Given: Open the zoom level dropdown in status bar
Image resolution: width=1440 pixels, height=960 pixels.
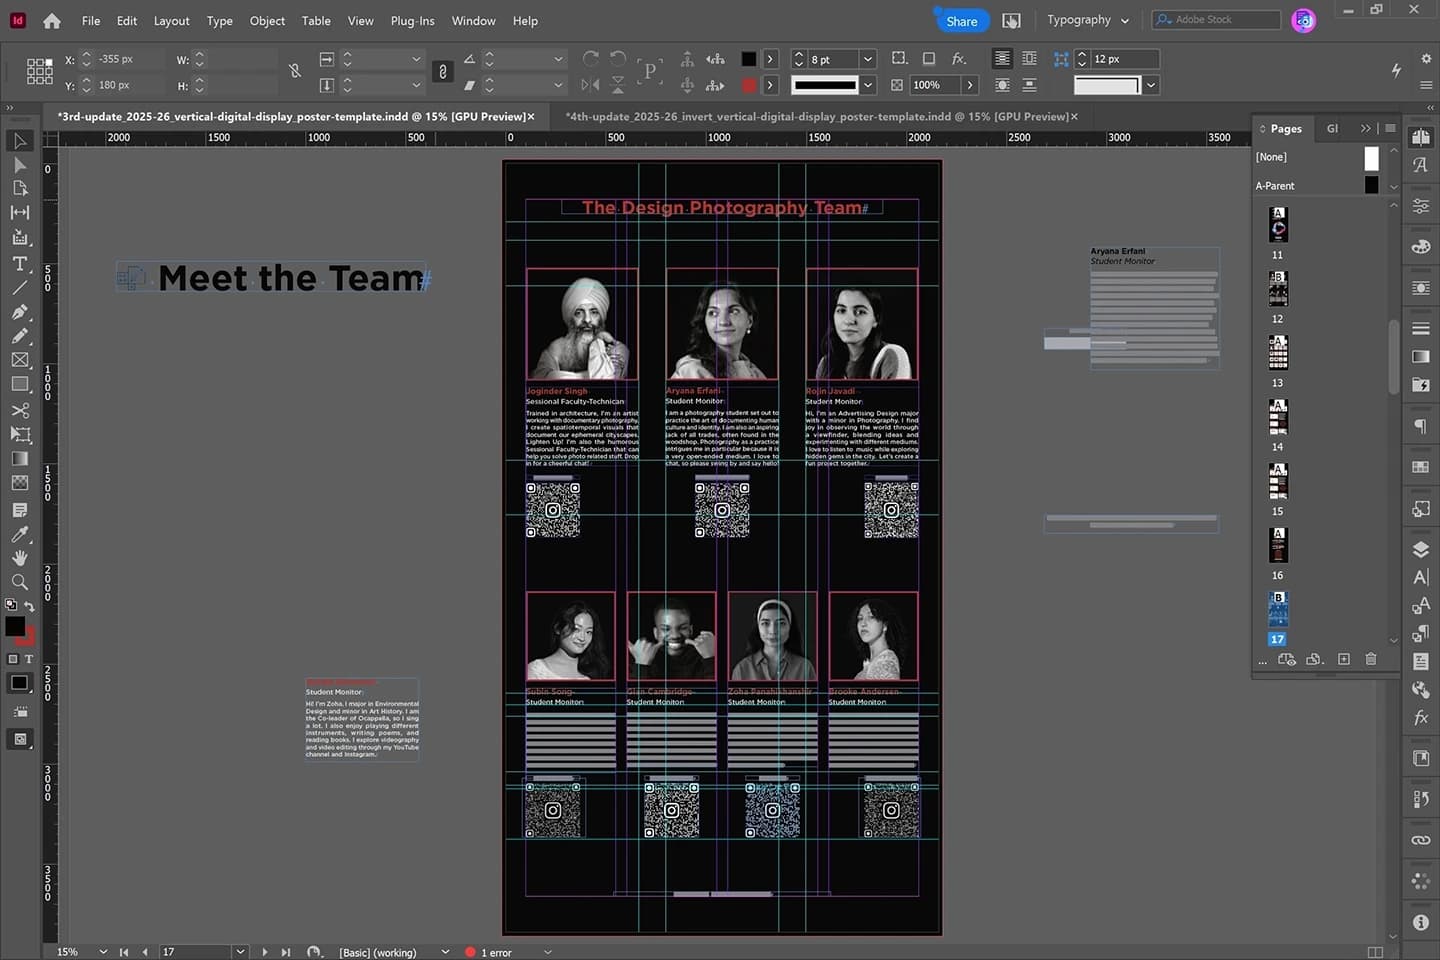Looking at the screenshot, I should 103,952.
